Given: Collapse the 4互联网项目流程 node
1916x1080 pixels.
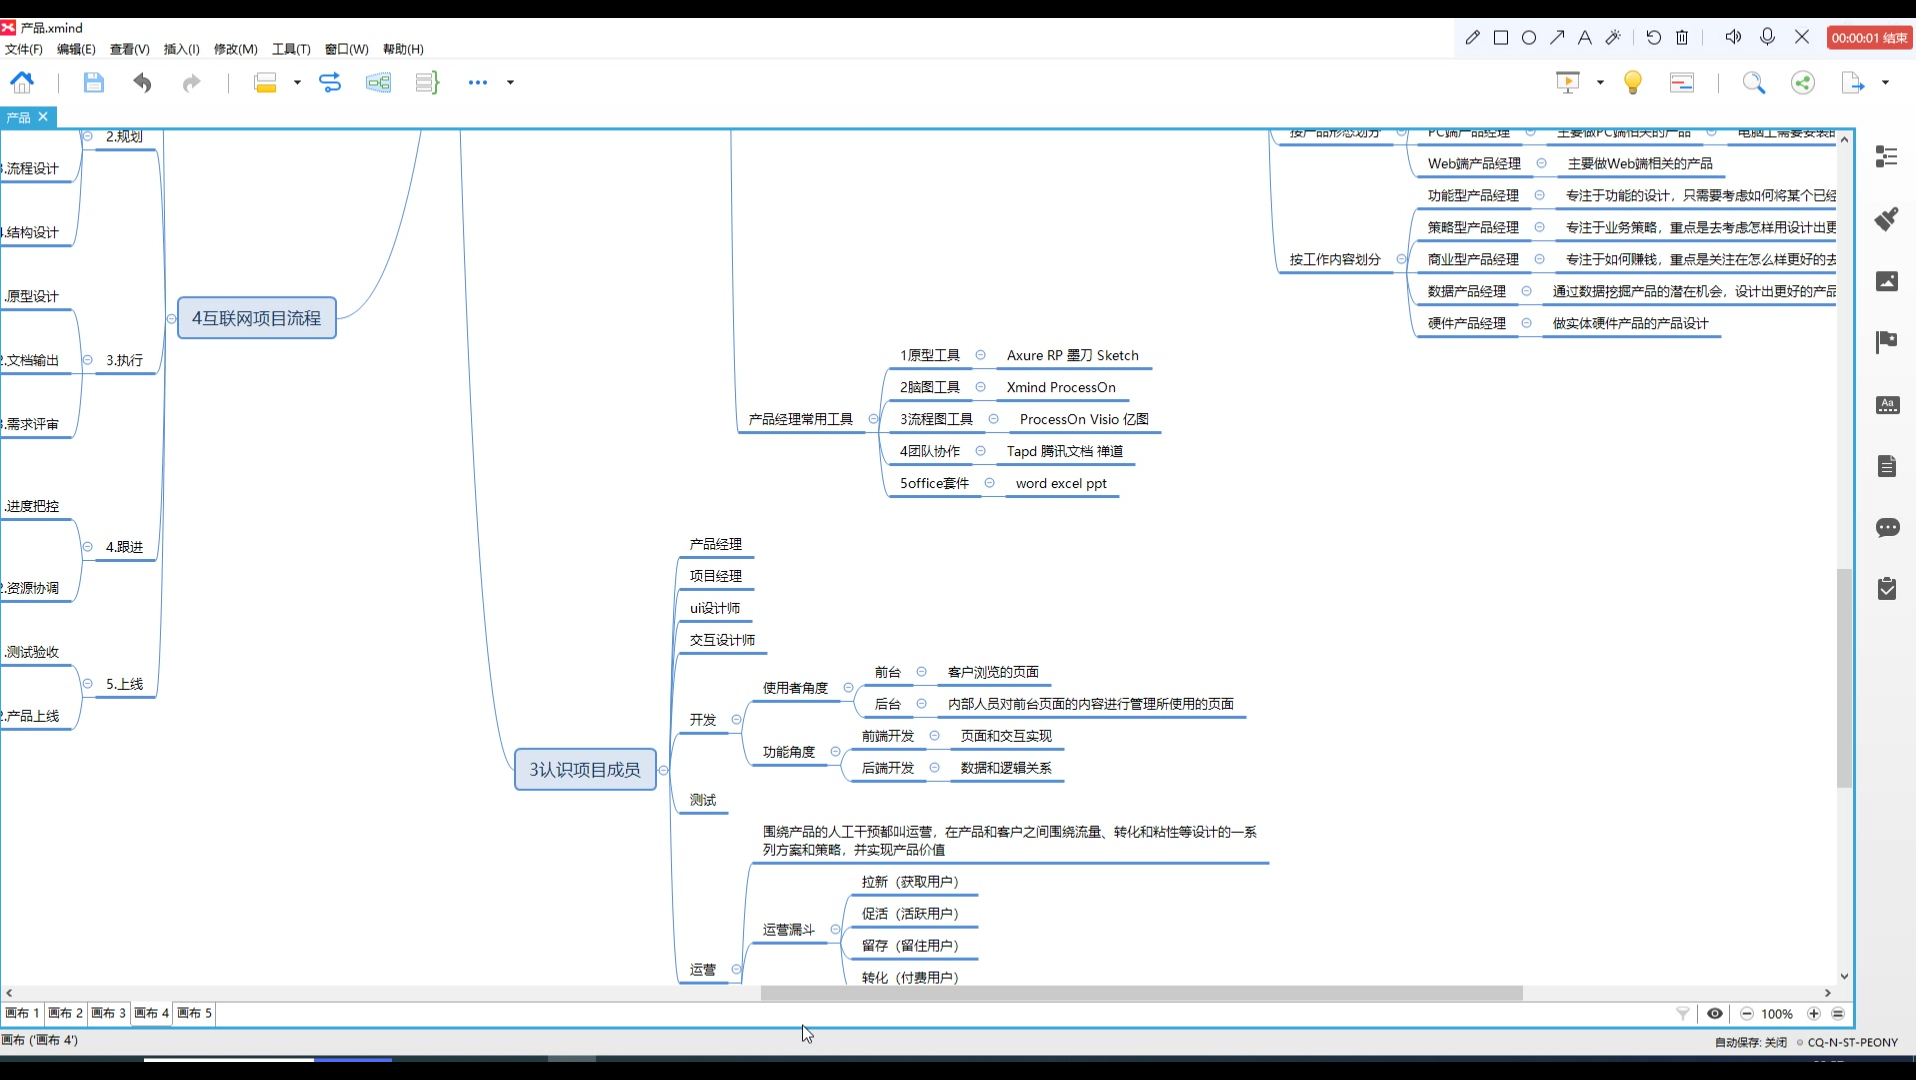Looking at the screenshot, I should (171, 319).
